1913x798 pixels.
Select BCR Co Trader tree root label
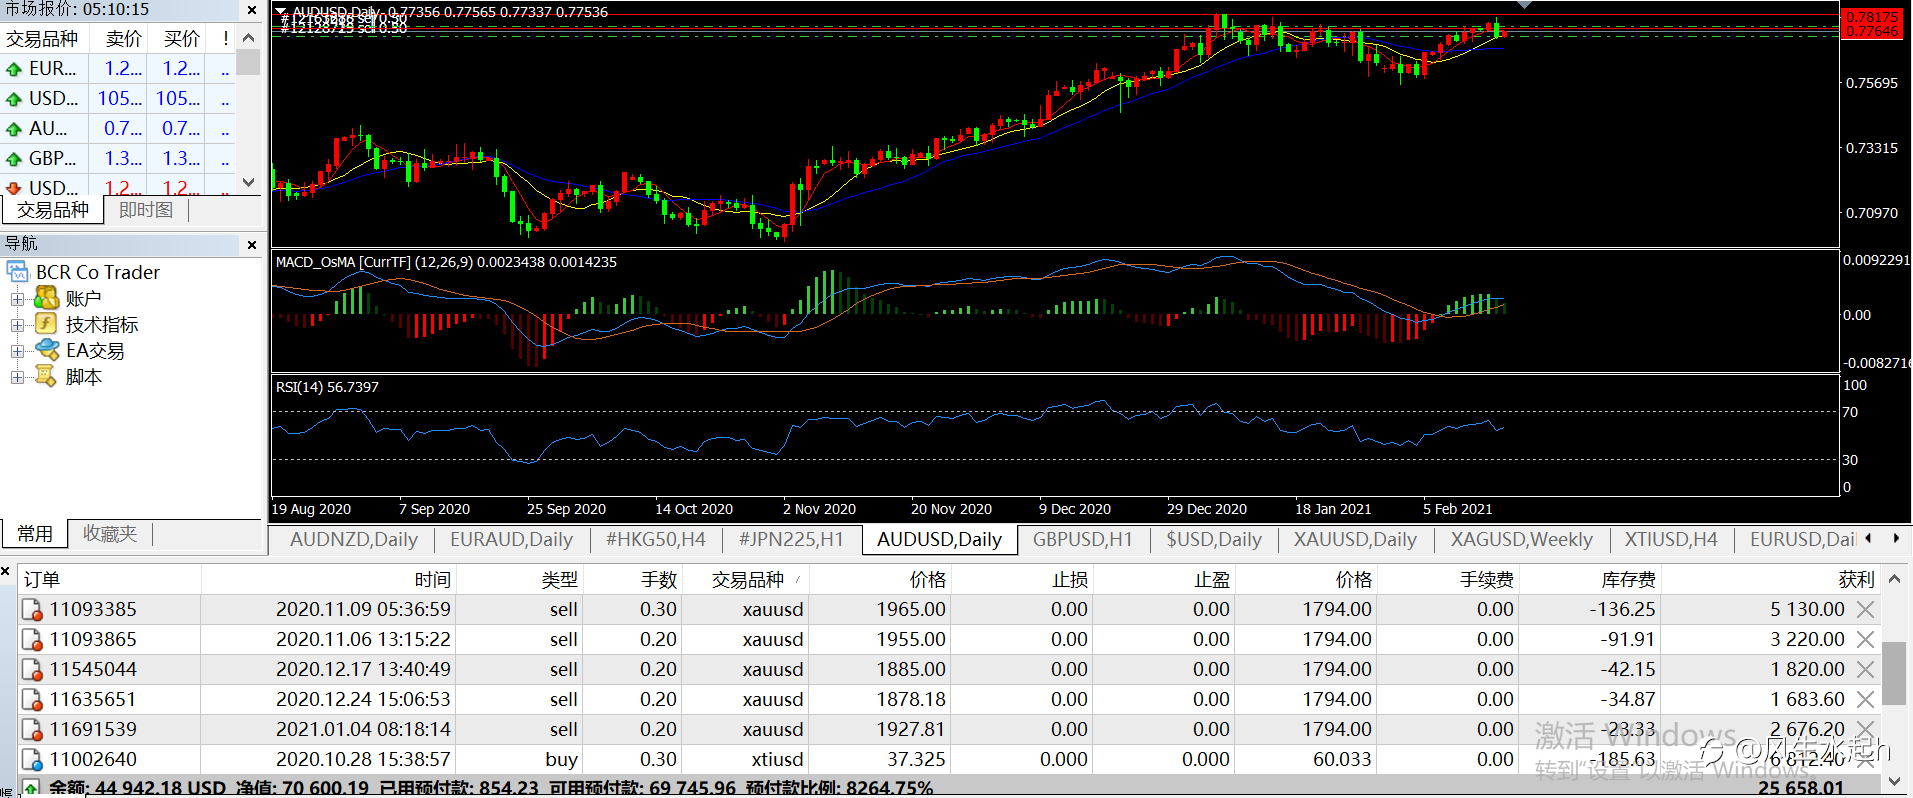(98, 273)
